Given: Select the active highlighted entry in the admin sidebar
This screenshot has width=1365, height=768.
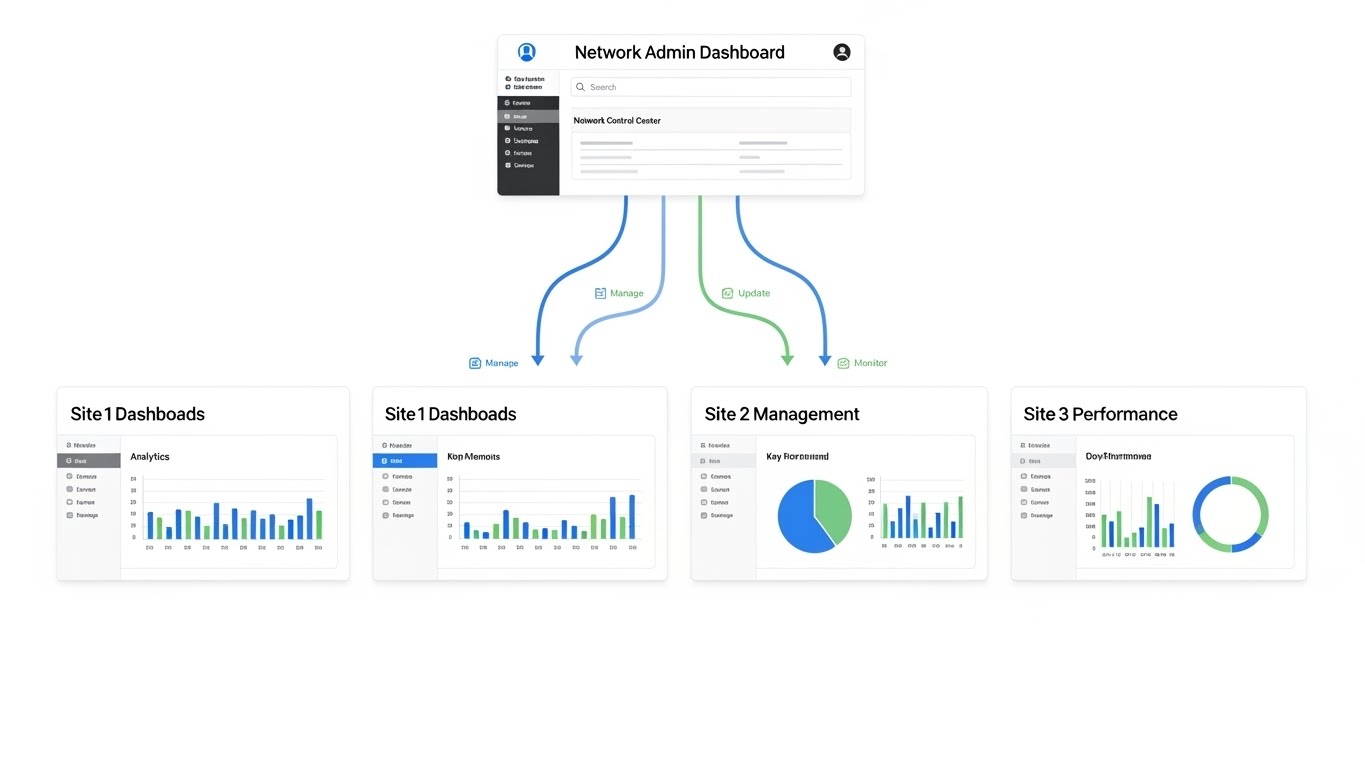Looking at the screenshot, I should point(528,116).
